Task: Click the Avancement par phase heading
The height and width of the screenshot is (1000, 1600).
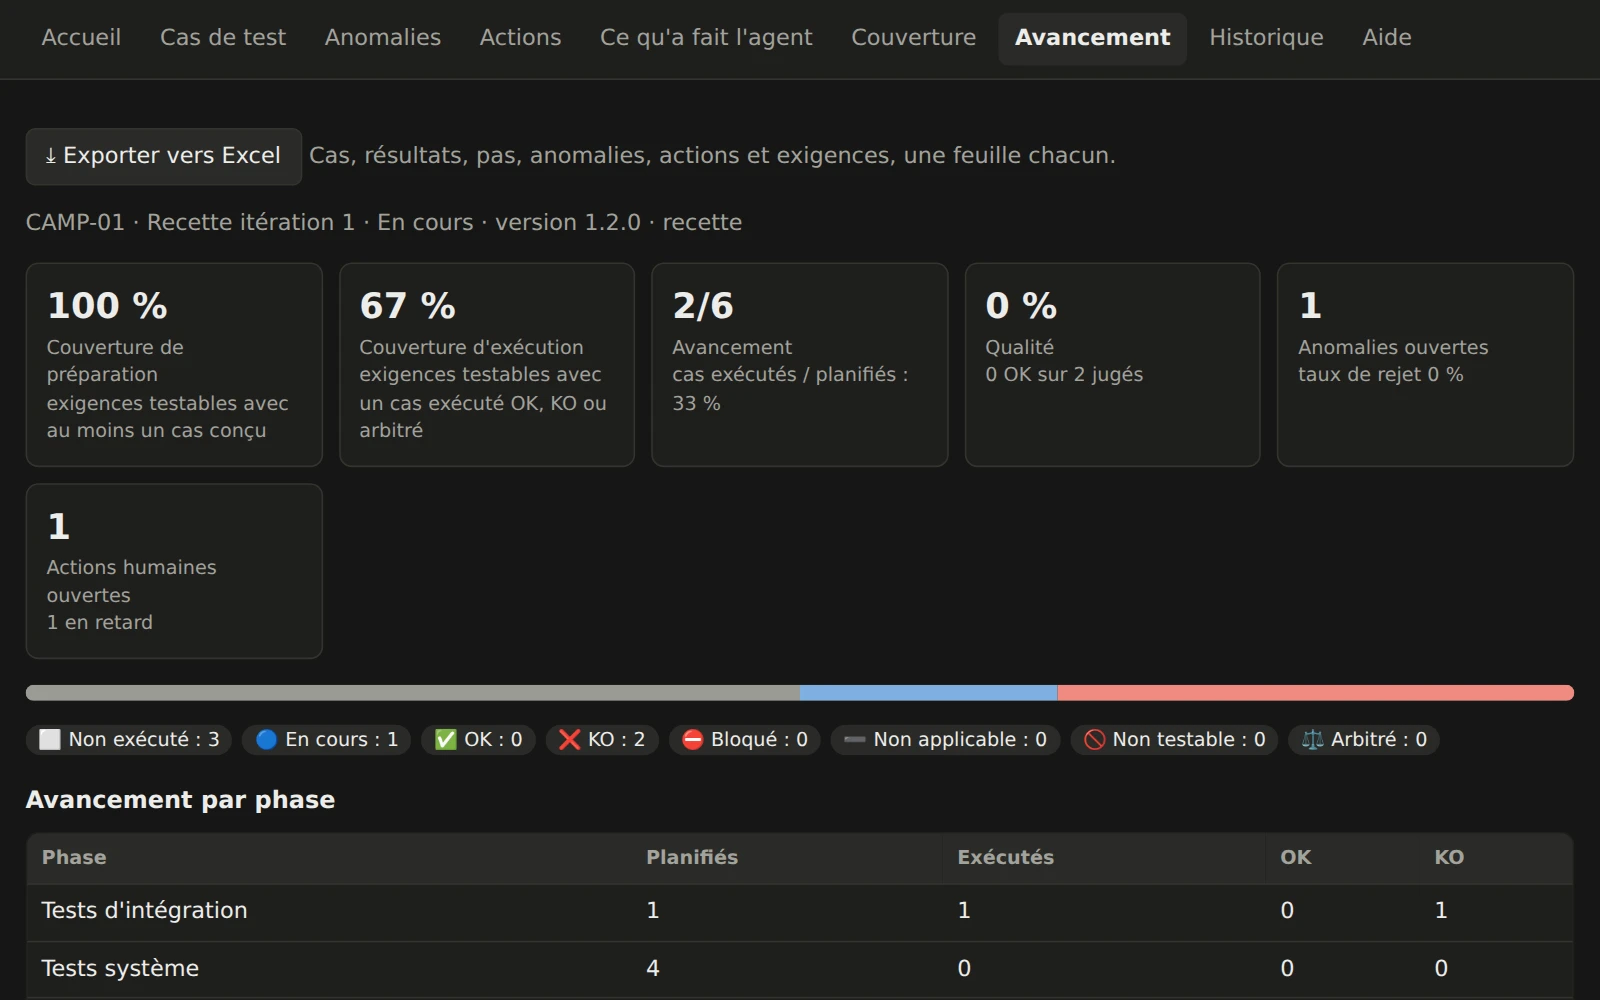Action: [180, 800]
